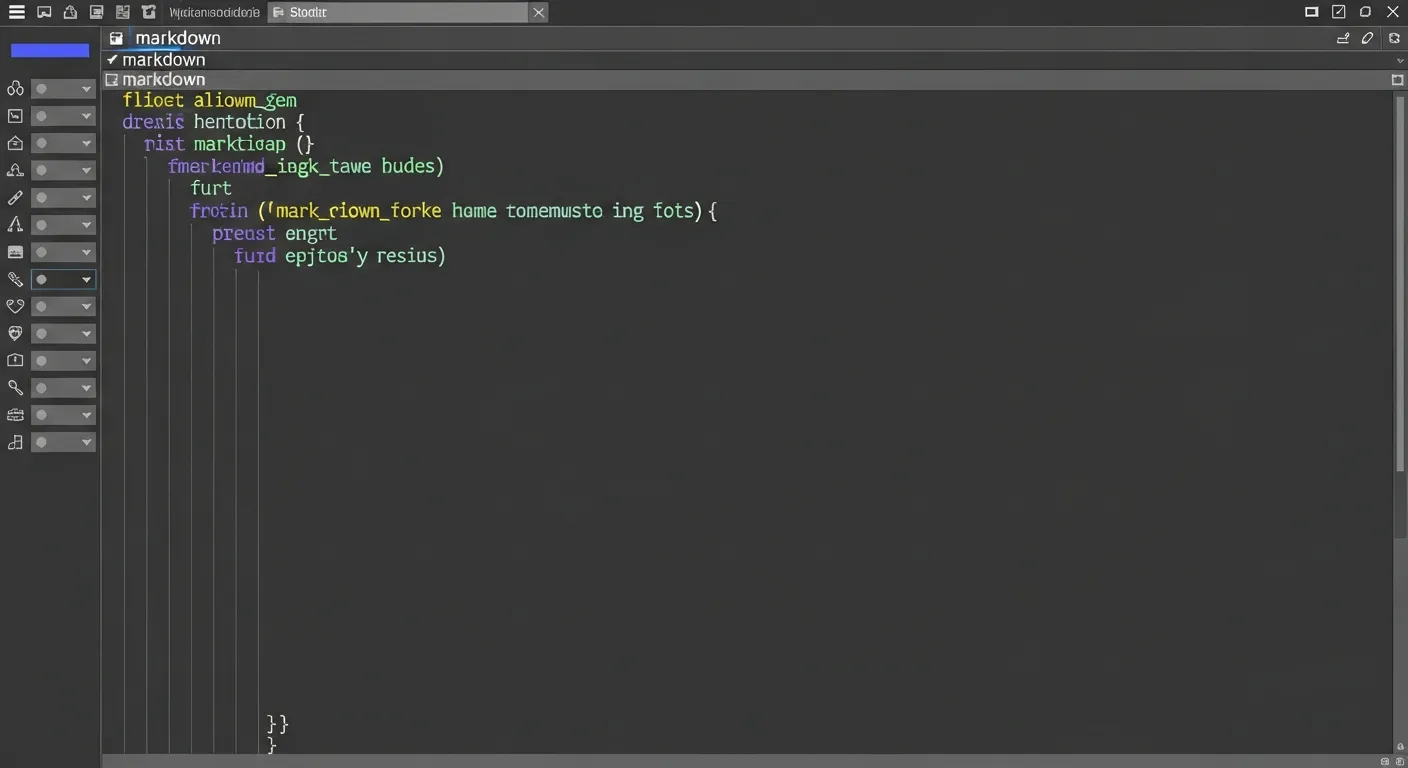Select the info box tool in the sidebar

tap(15, 360)
